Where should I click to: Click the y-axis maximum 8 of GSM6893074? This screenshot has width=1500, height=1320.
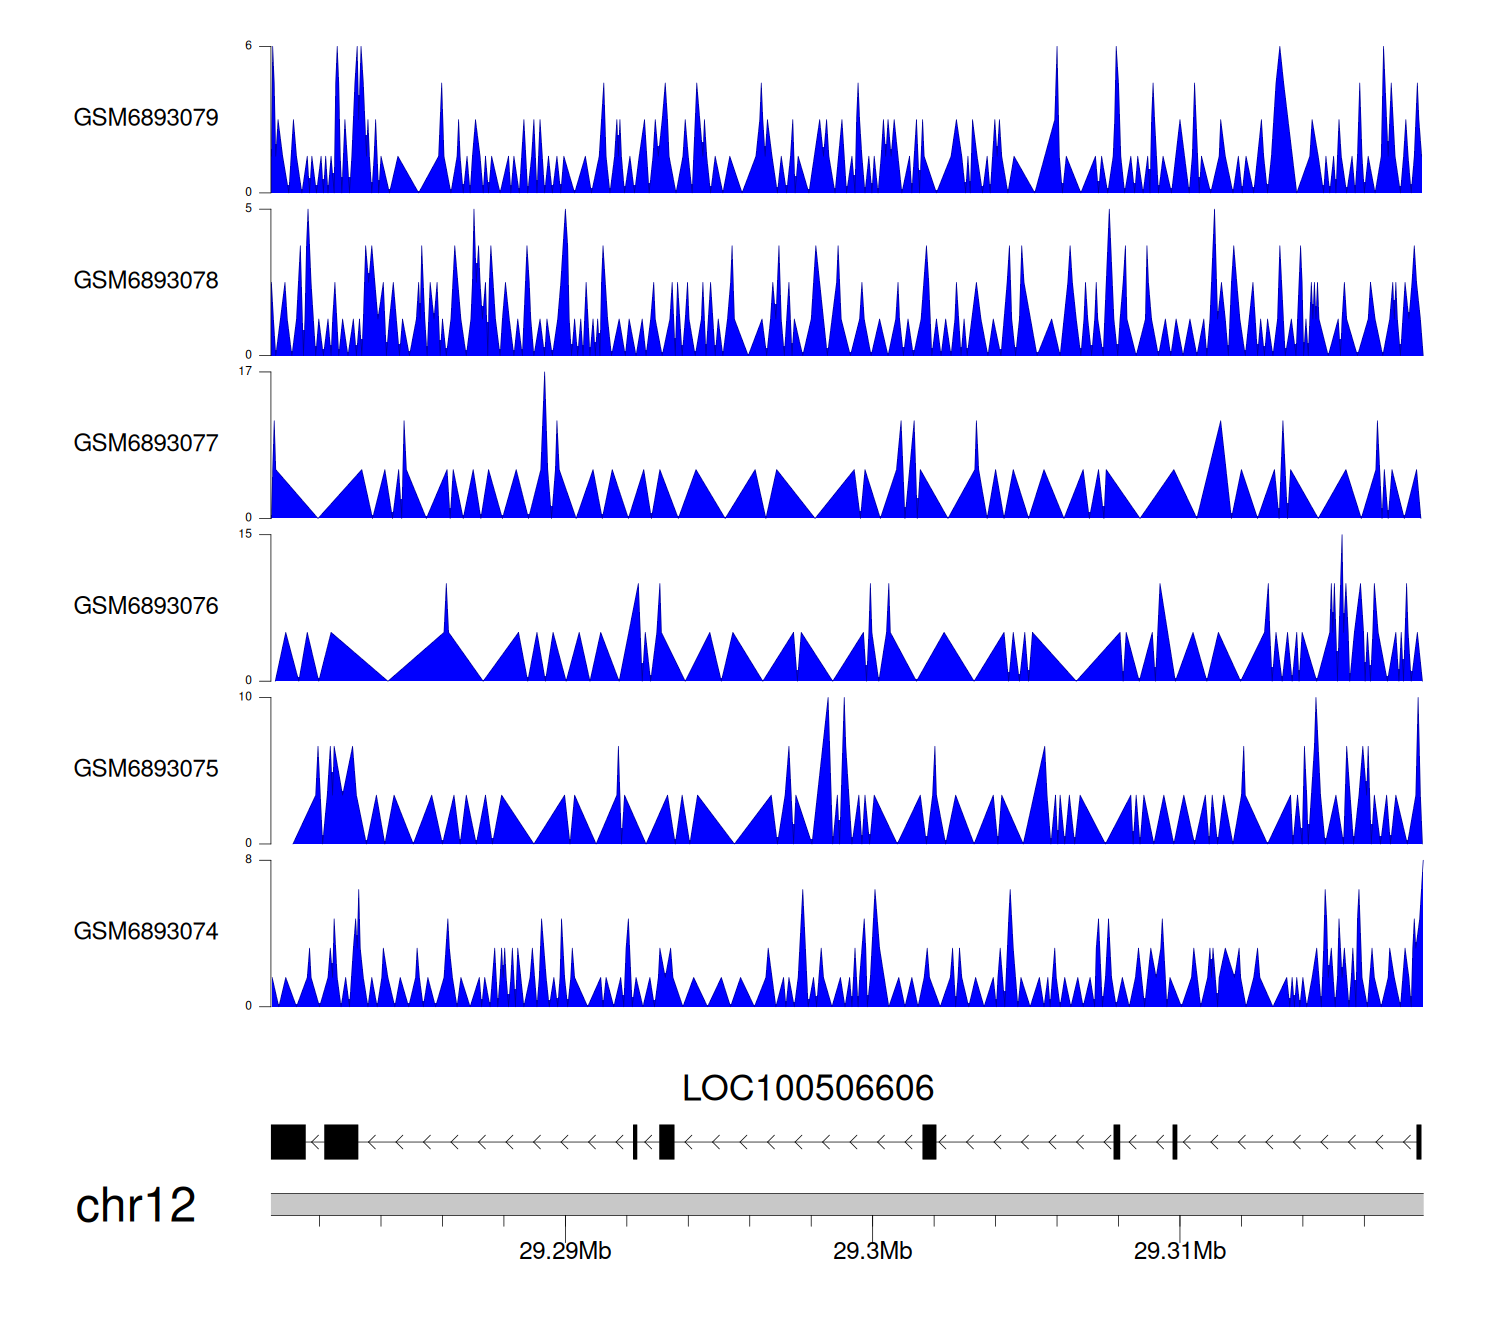coord(248,860)
